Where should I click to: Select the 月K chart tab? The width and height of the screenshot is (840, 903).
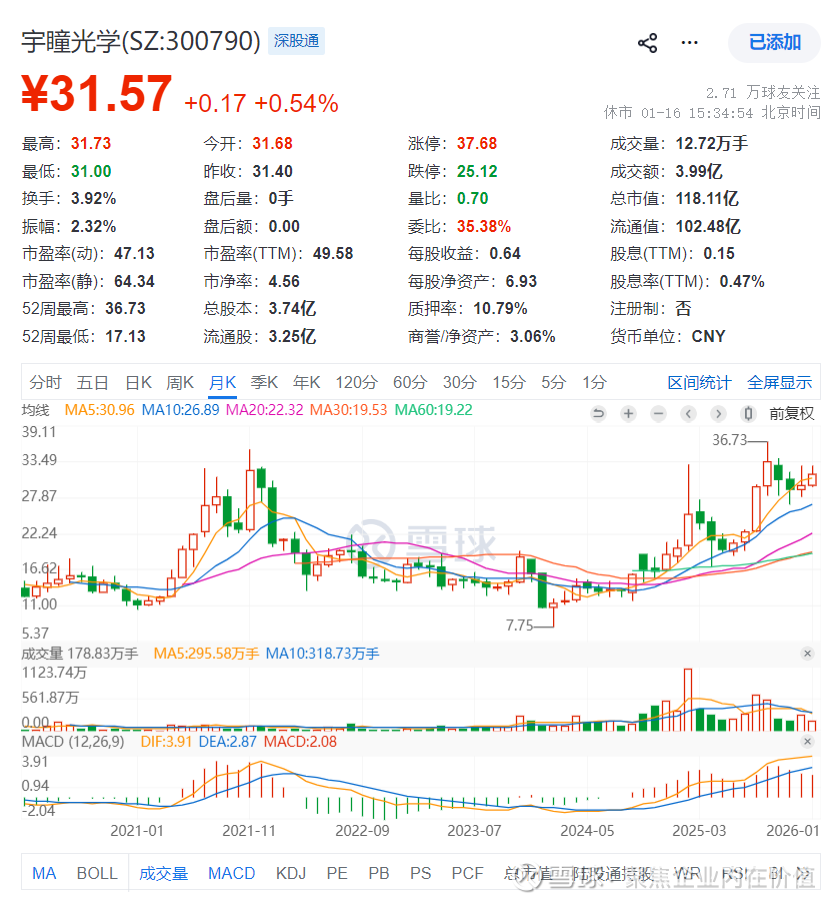point(222,382)
